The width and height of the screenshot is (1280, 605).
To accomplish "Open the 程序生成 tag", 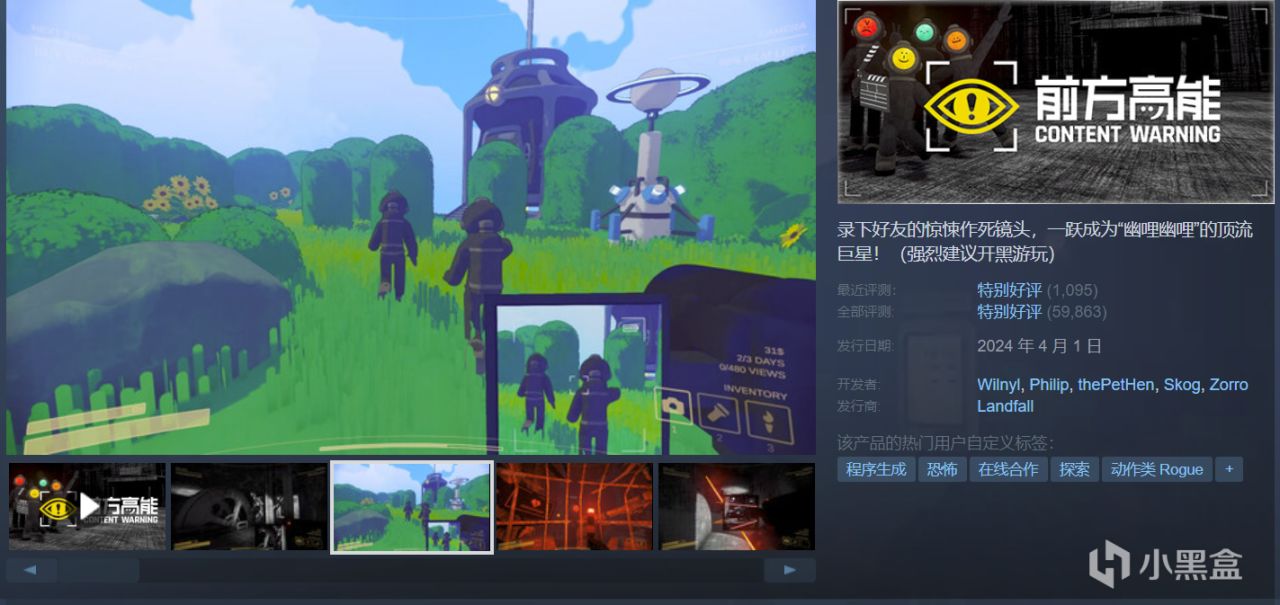I will pos(876,469).
